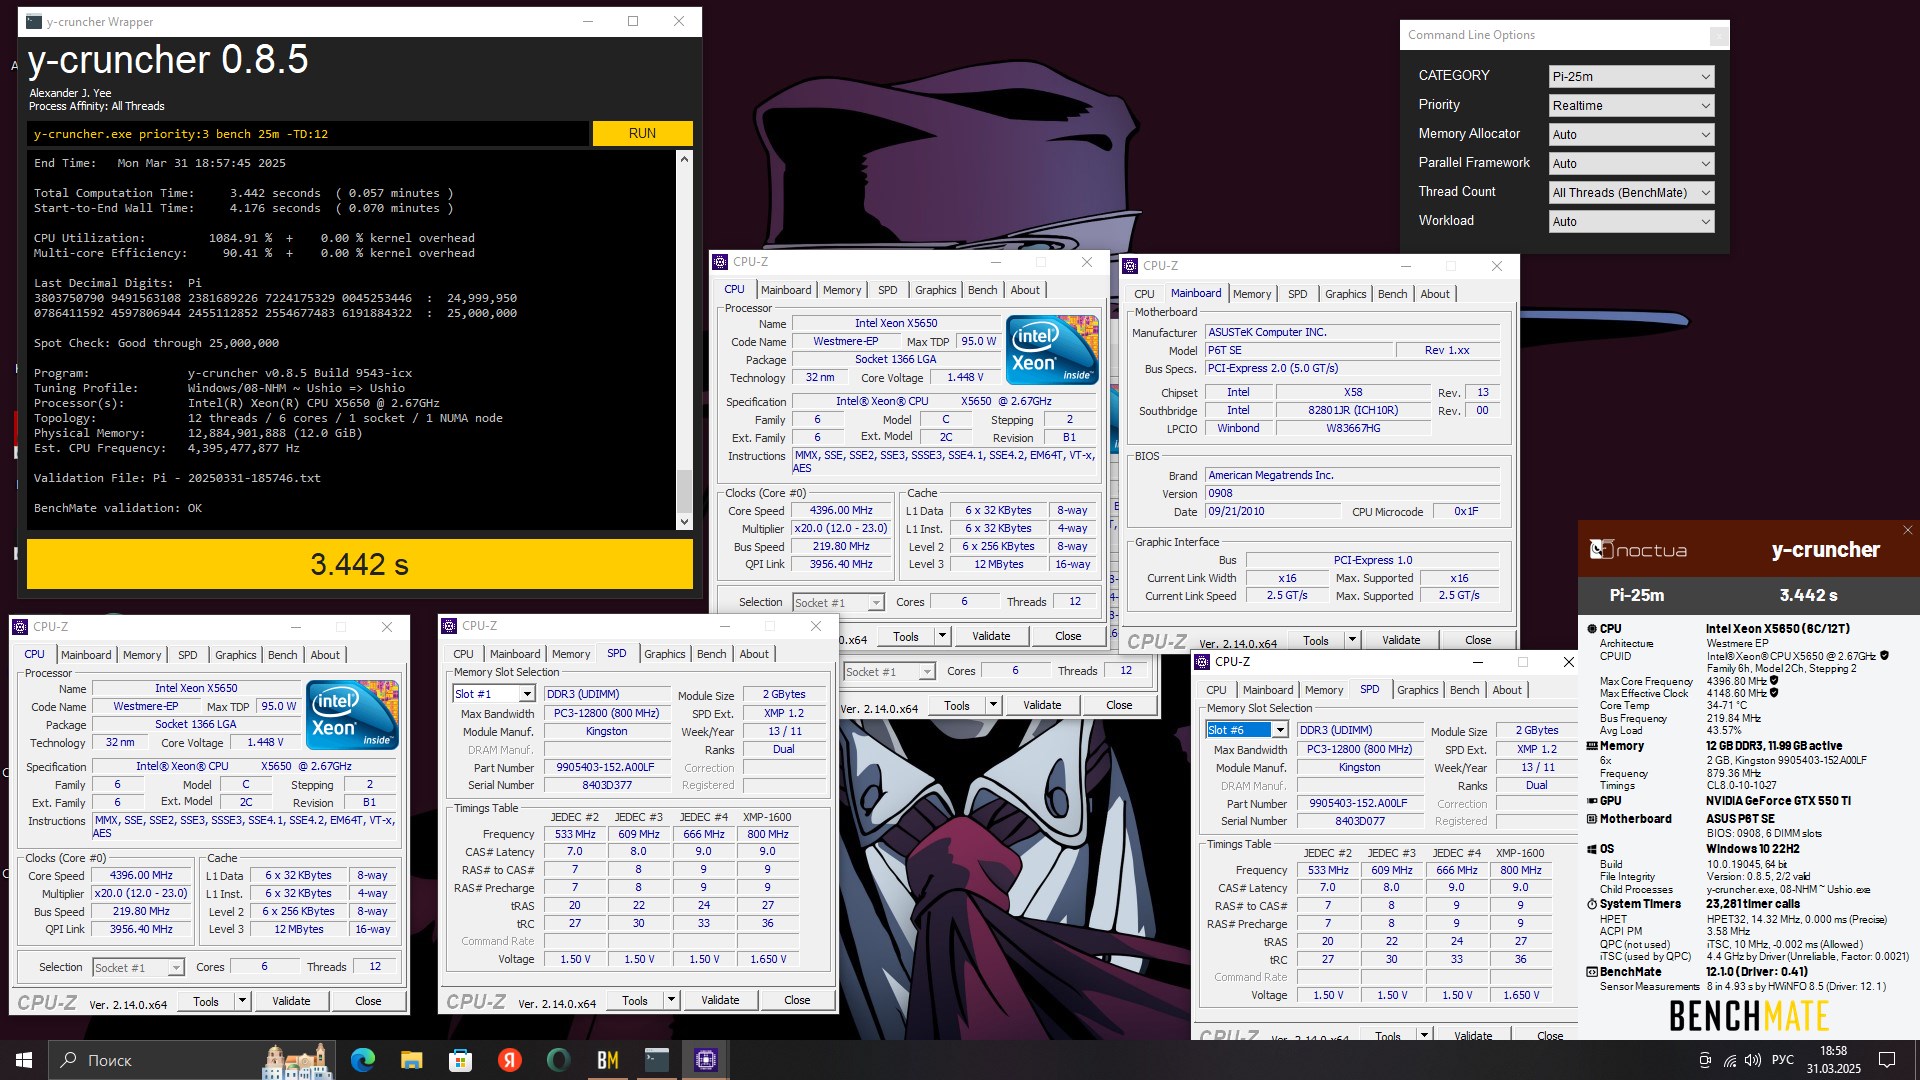The image size is (1920, 1080).
Task: Open CPU tab in Slot #6 SPD window
Action: (x=1216, y=690)
